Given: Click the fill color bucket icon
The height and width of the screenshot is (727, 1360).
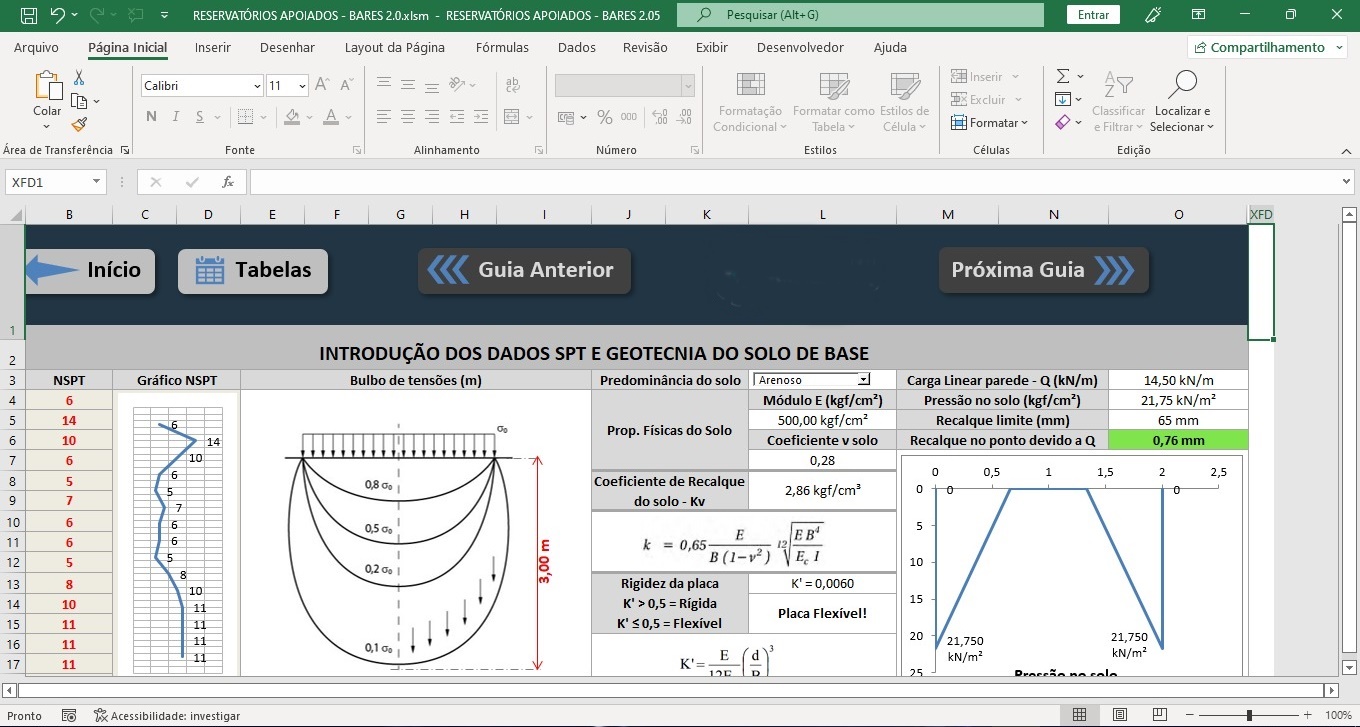Looking at the screenshot, I should click(292, 116).
